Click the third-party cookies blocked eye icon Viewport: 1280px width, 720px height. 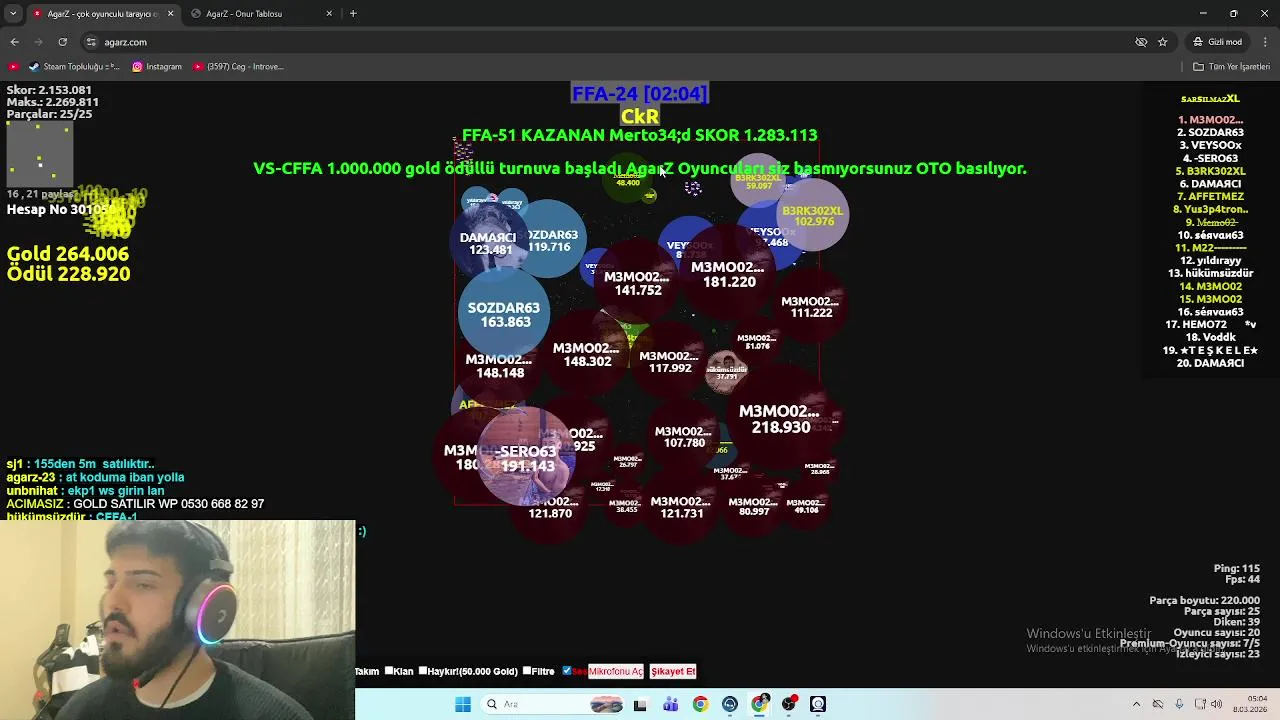click(1141, 42)
